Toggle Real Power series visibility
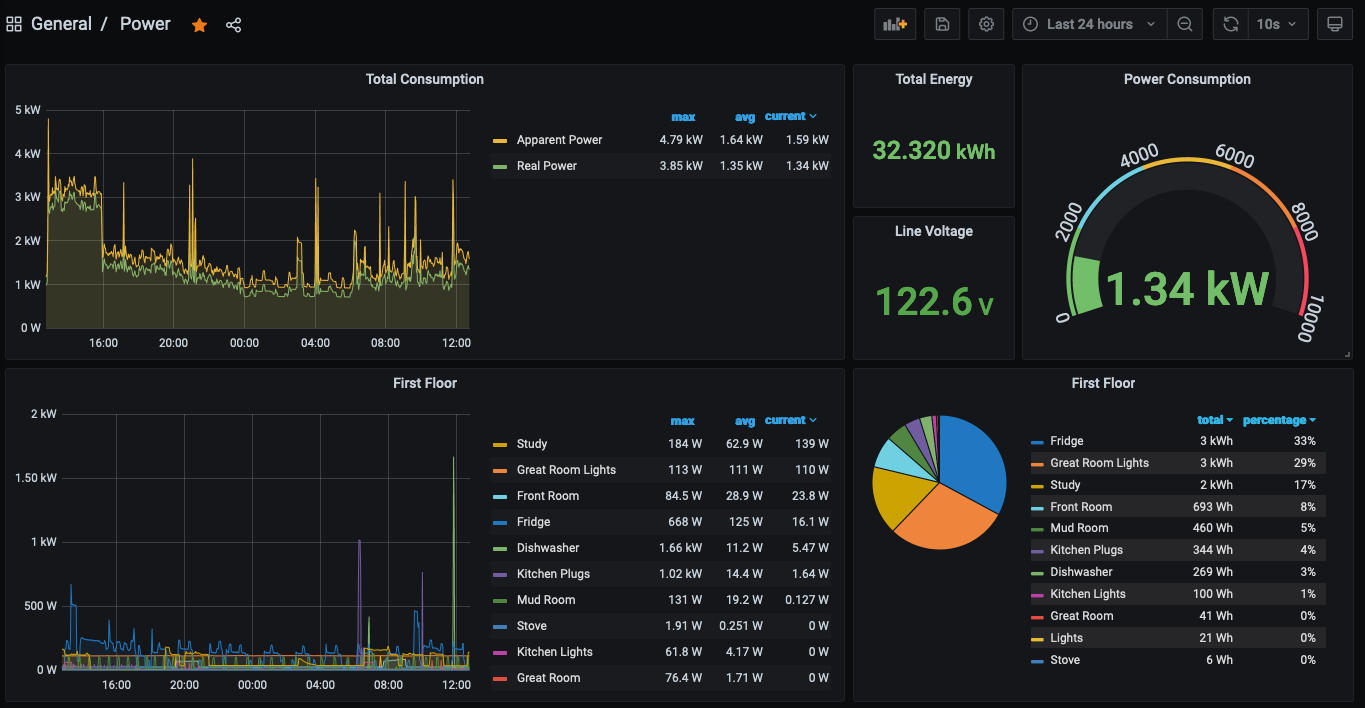1365x708 pixels. click(547, 166)
